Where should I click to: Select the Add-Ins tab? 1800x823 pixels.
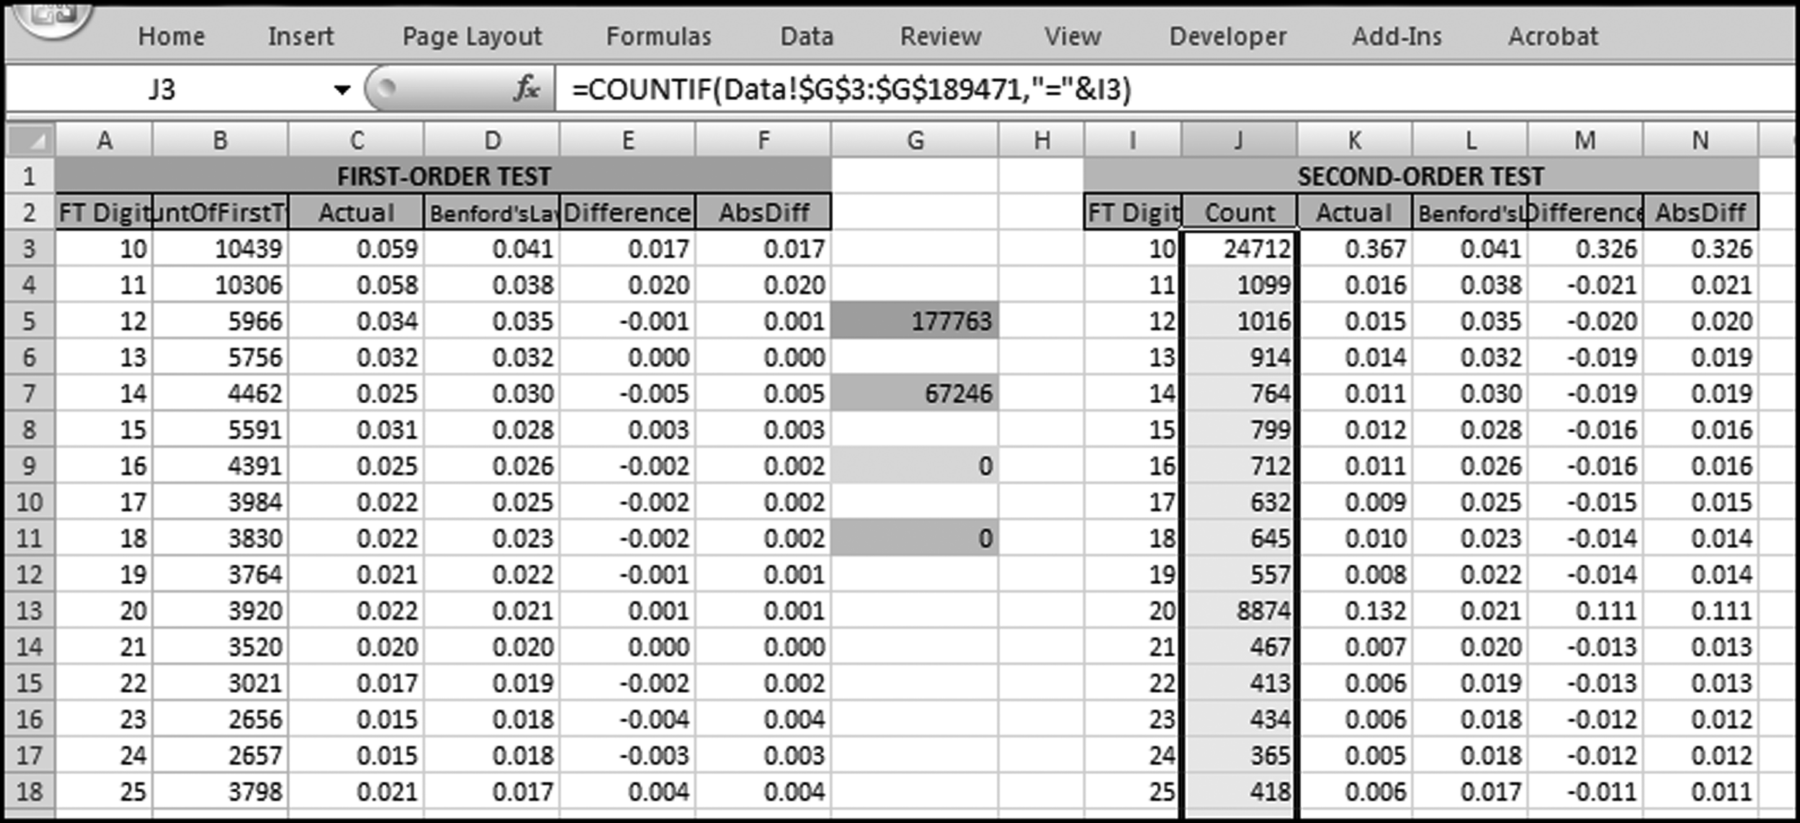(x=1397, y=36)
